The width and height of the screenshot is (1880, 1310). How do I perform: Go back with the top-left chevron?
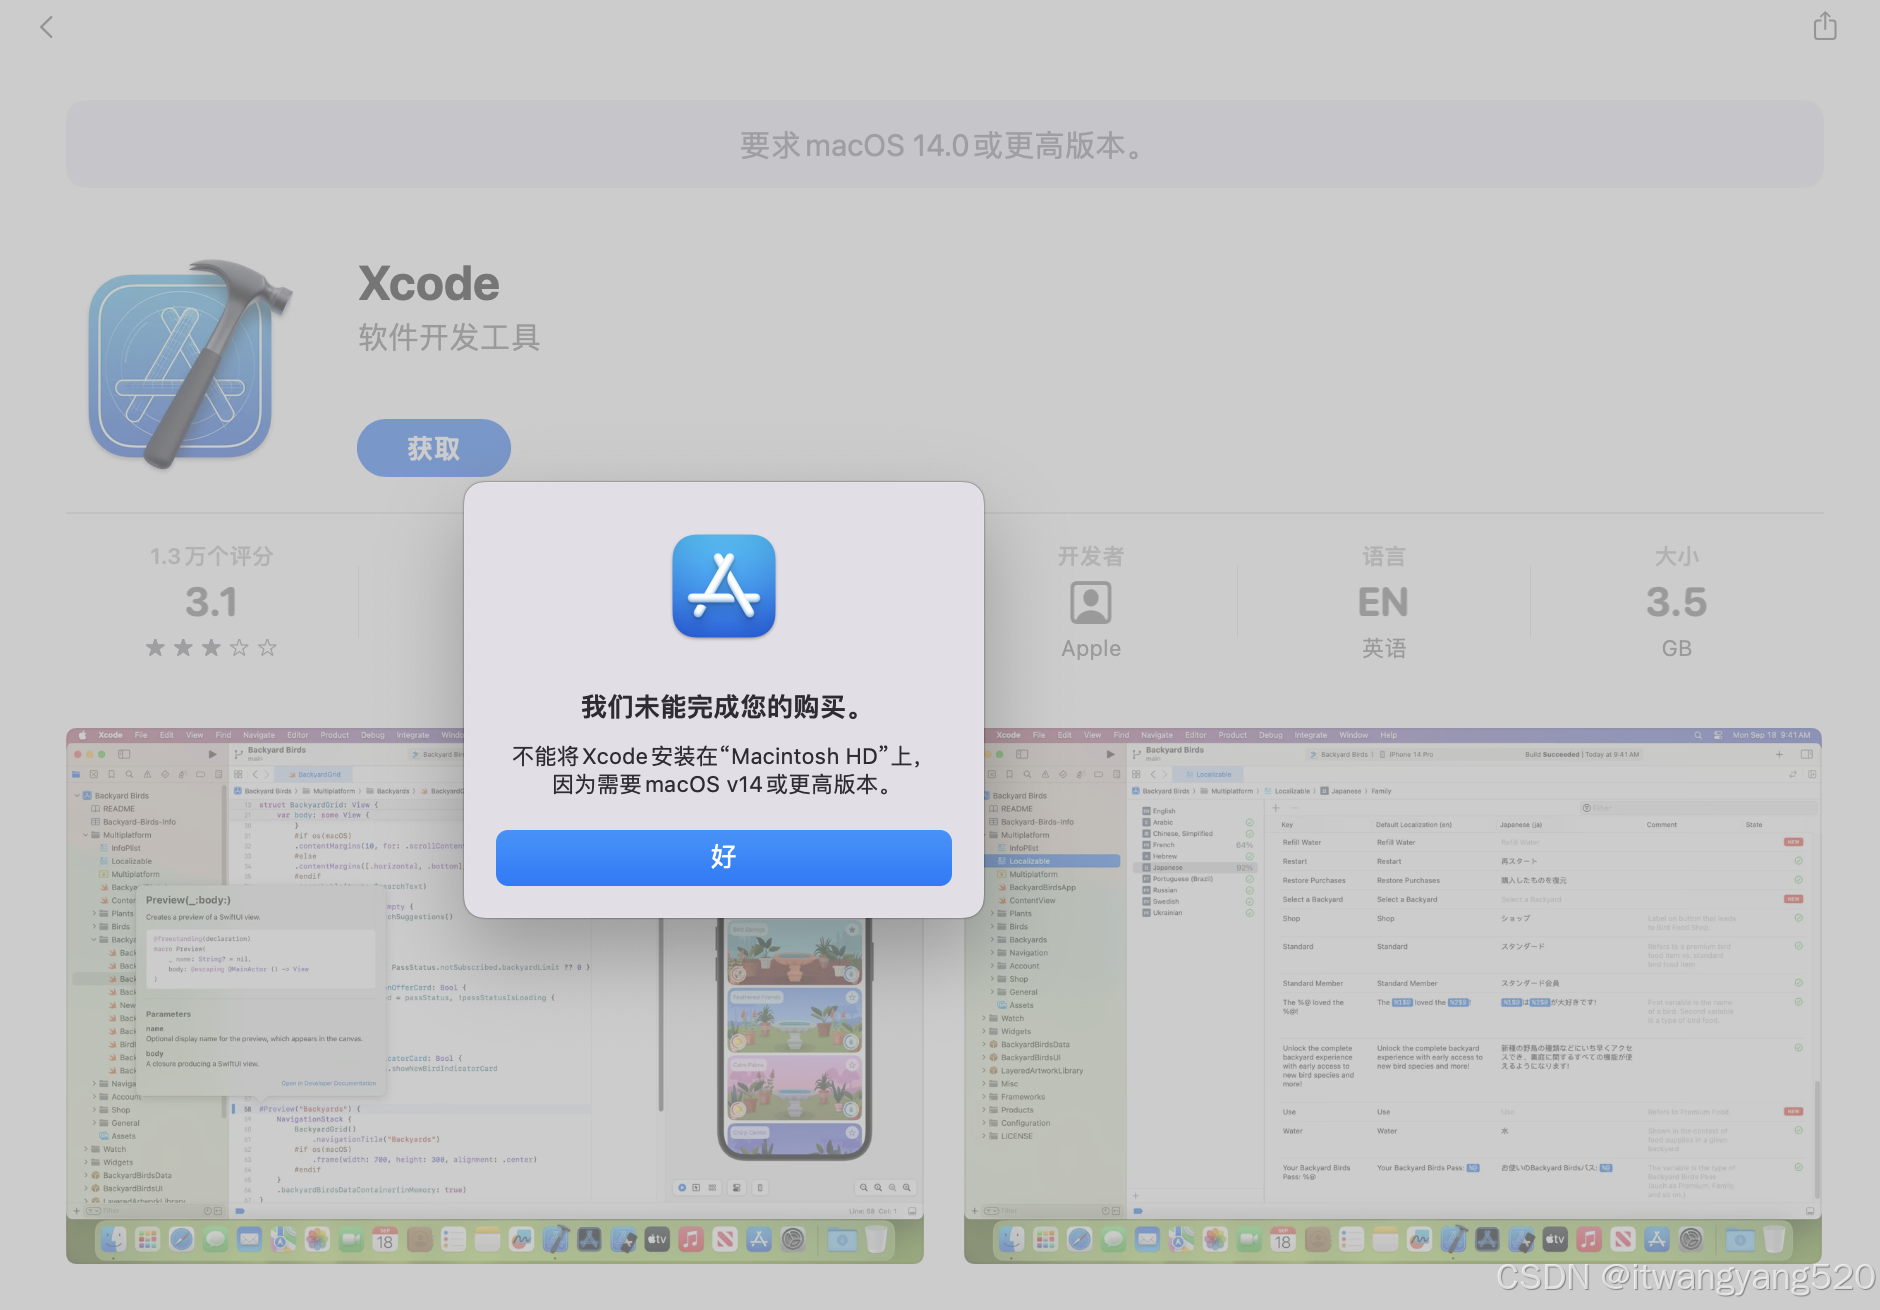[46, 27]
